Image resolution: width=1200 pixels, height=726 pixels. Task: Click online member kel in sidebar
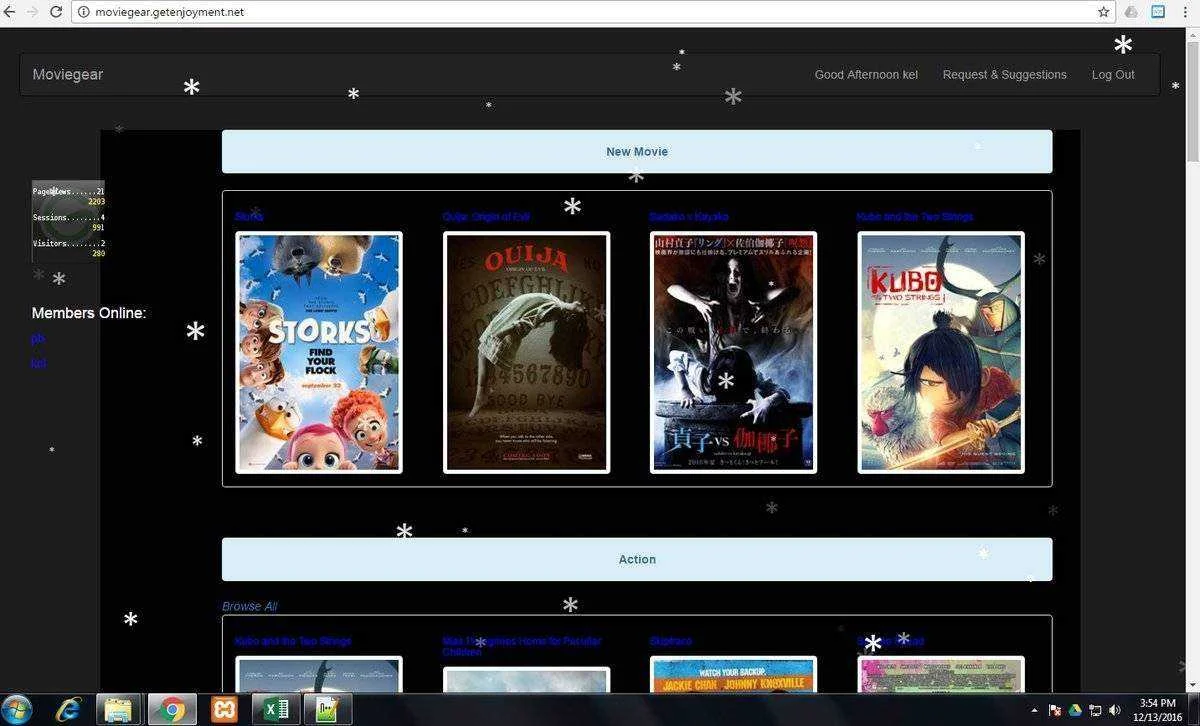pos(38,363)
